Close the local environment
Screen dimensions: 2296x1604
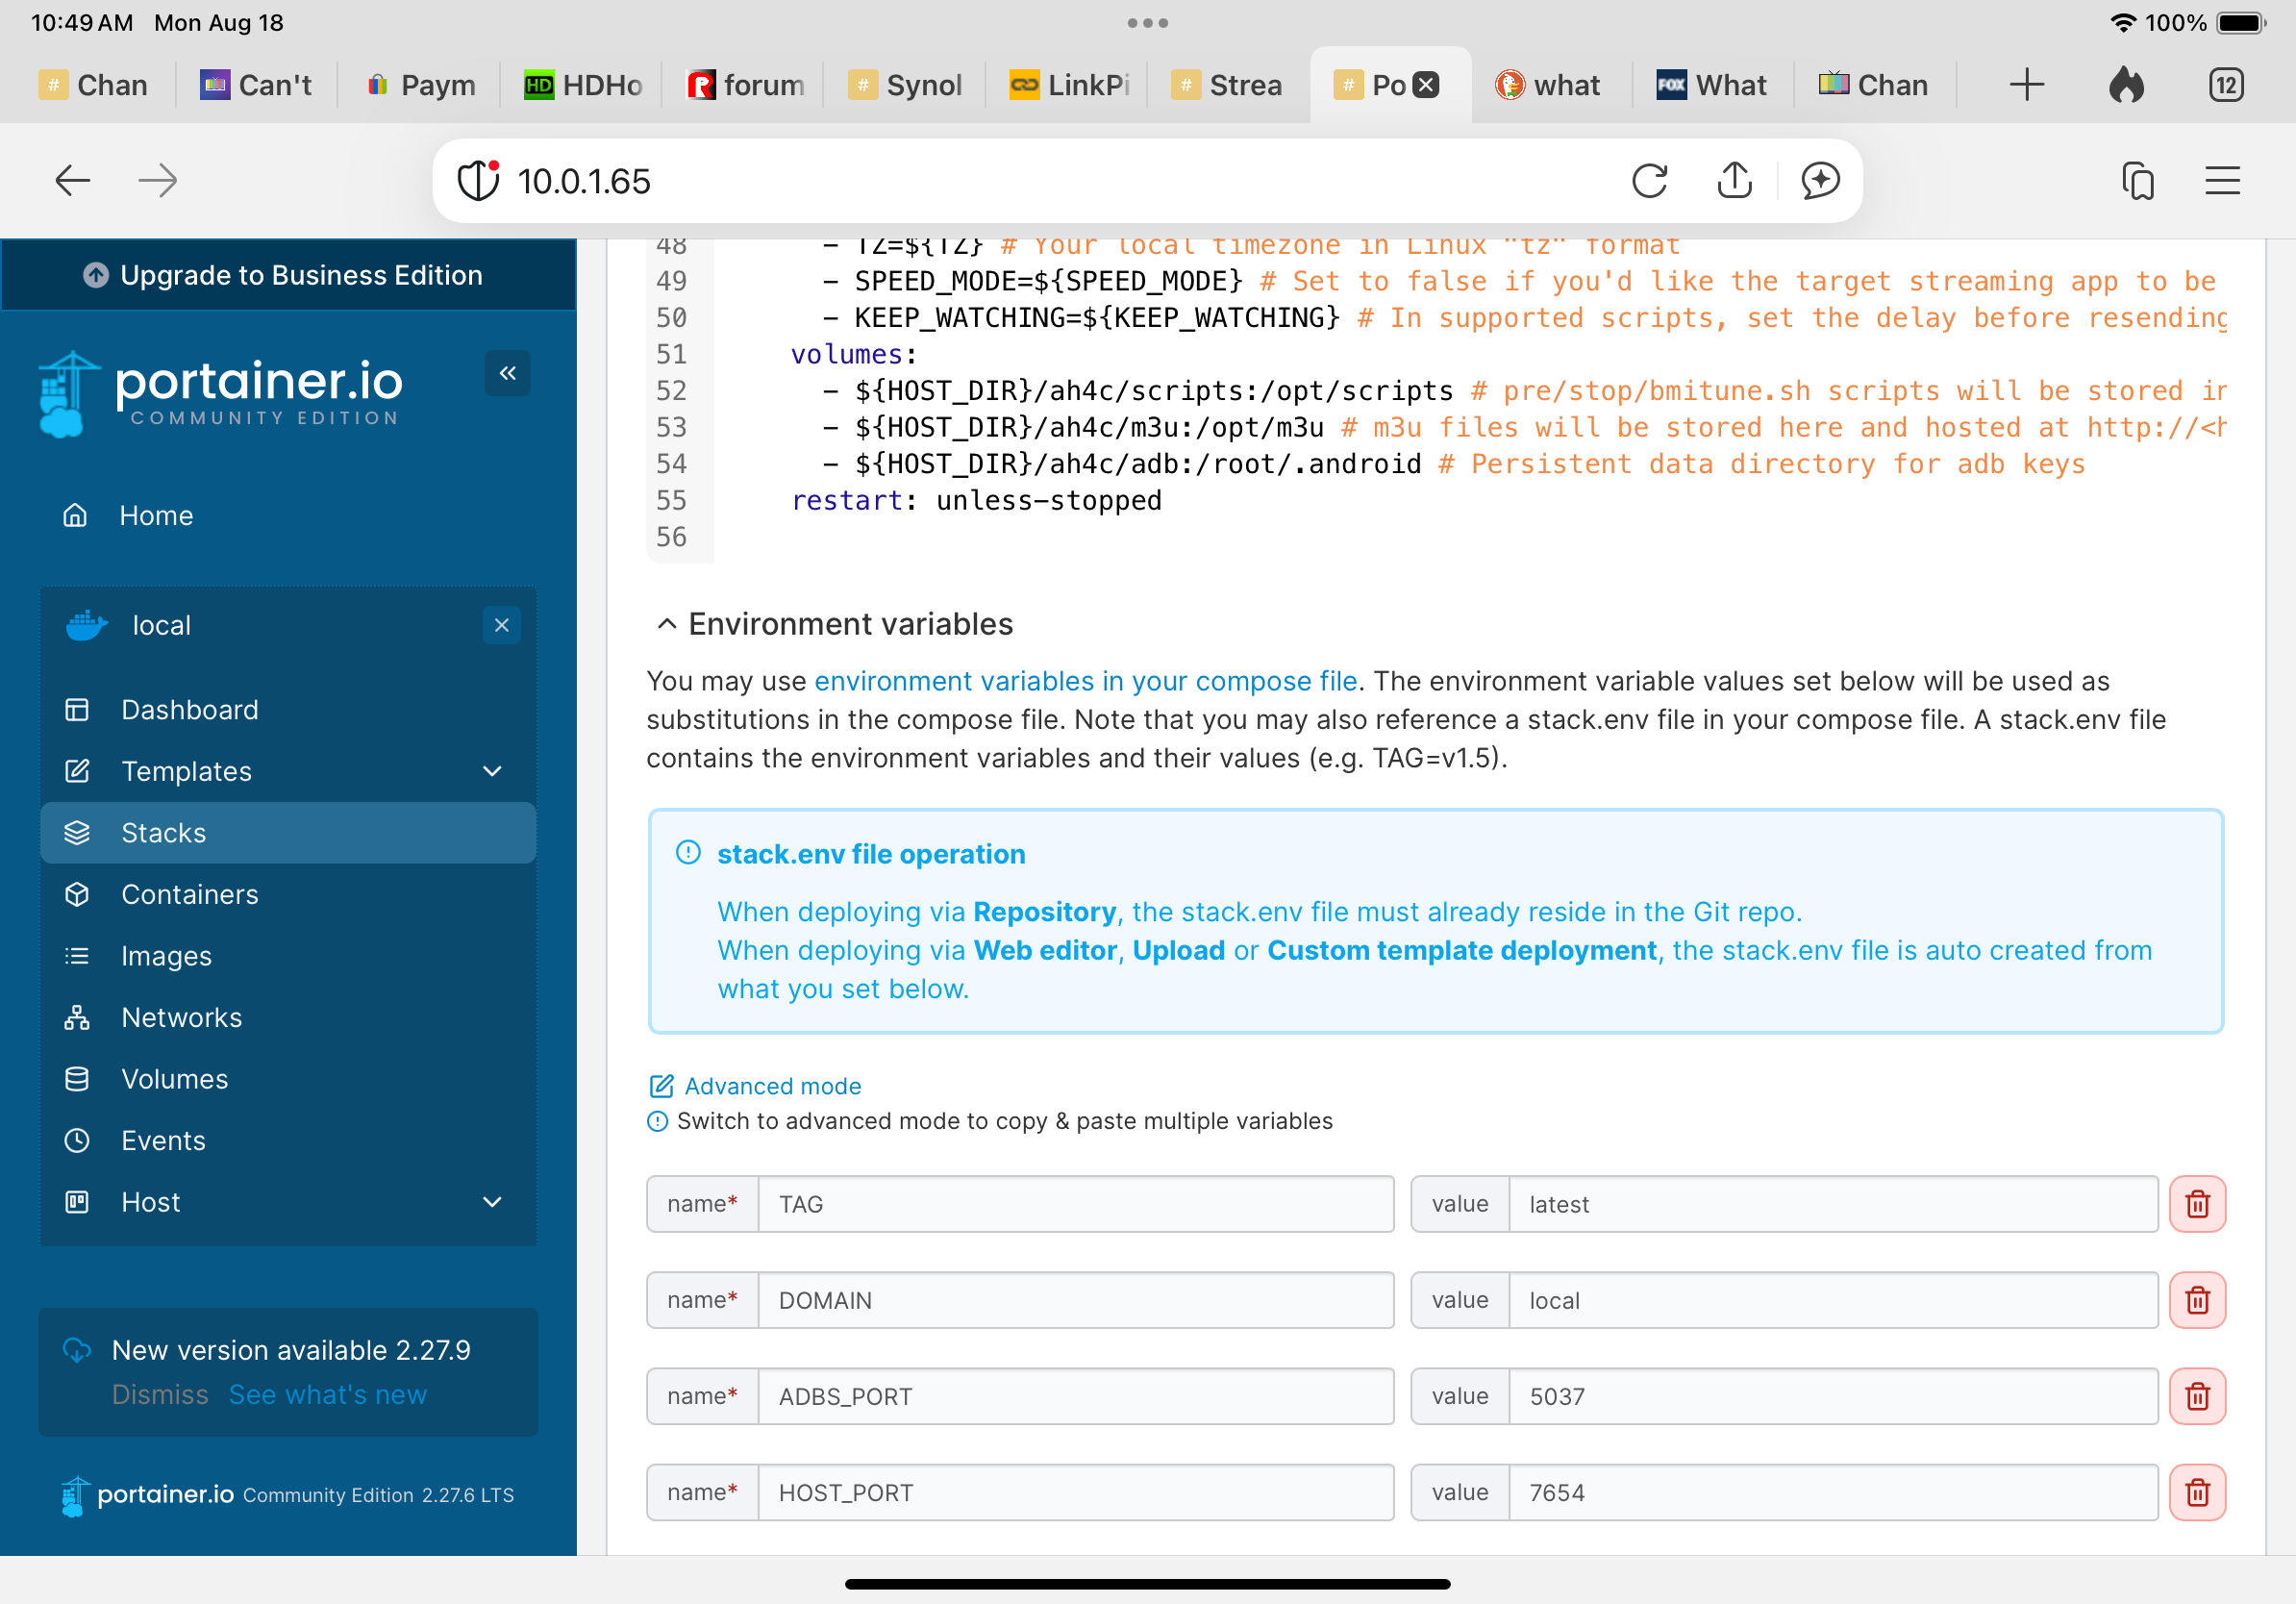(x=501, y=625)
